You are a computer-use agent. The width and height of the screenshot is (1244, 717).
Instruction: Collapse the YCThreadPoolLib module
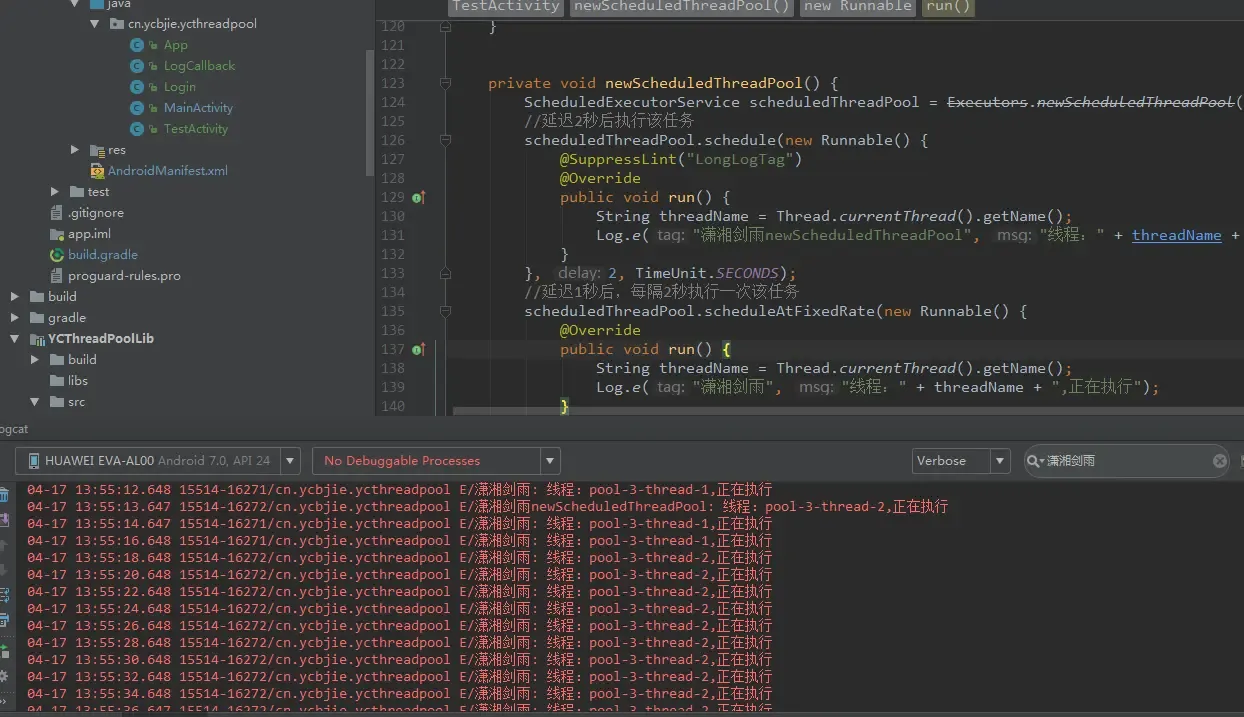click(x=15, y=339)
